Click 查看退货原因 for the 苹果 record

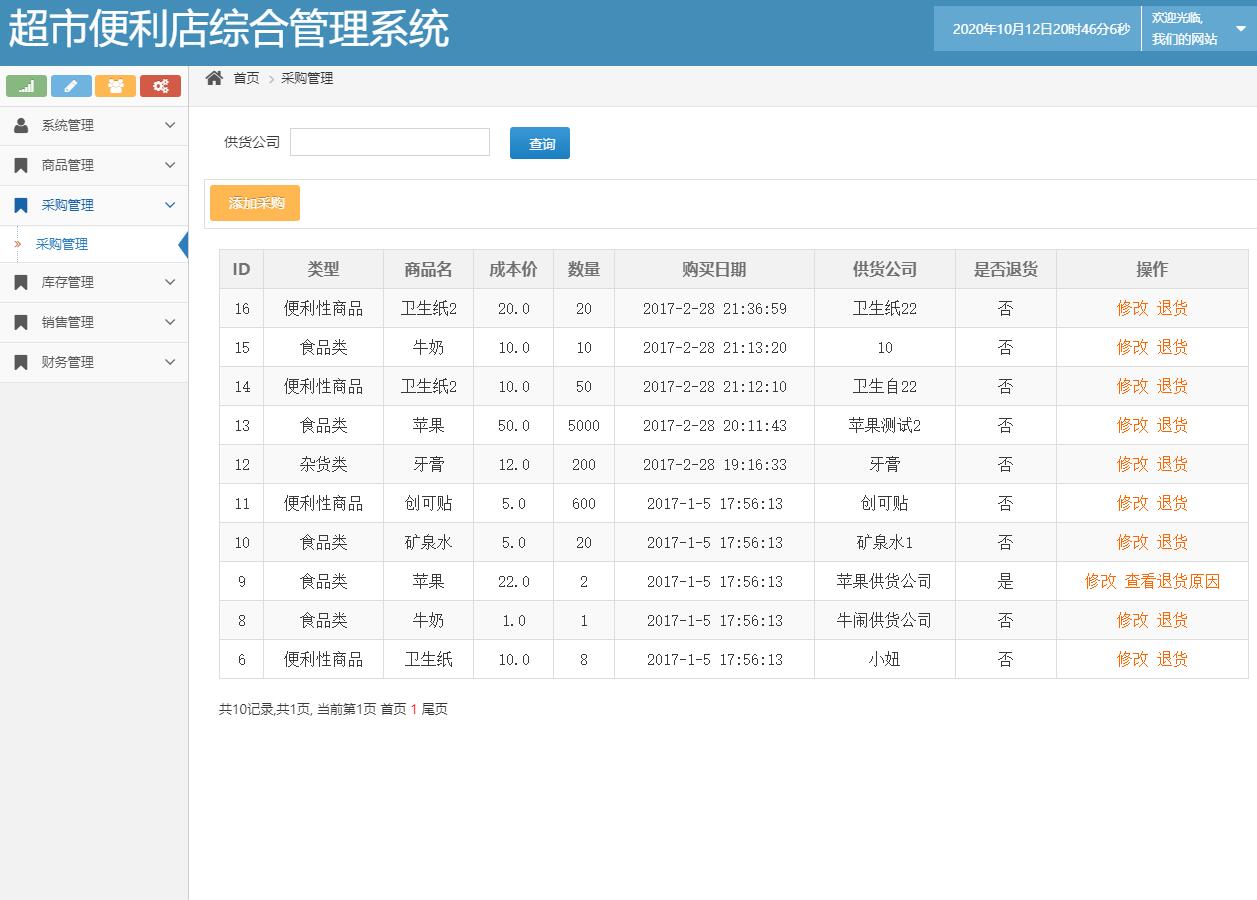(x=1171, y=581)
